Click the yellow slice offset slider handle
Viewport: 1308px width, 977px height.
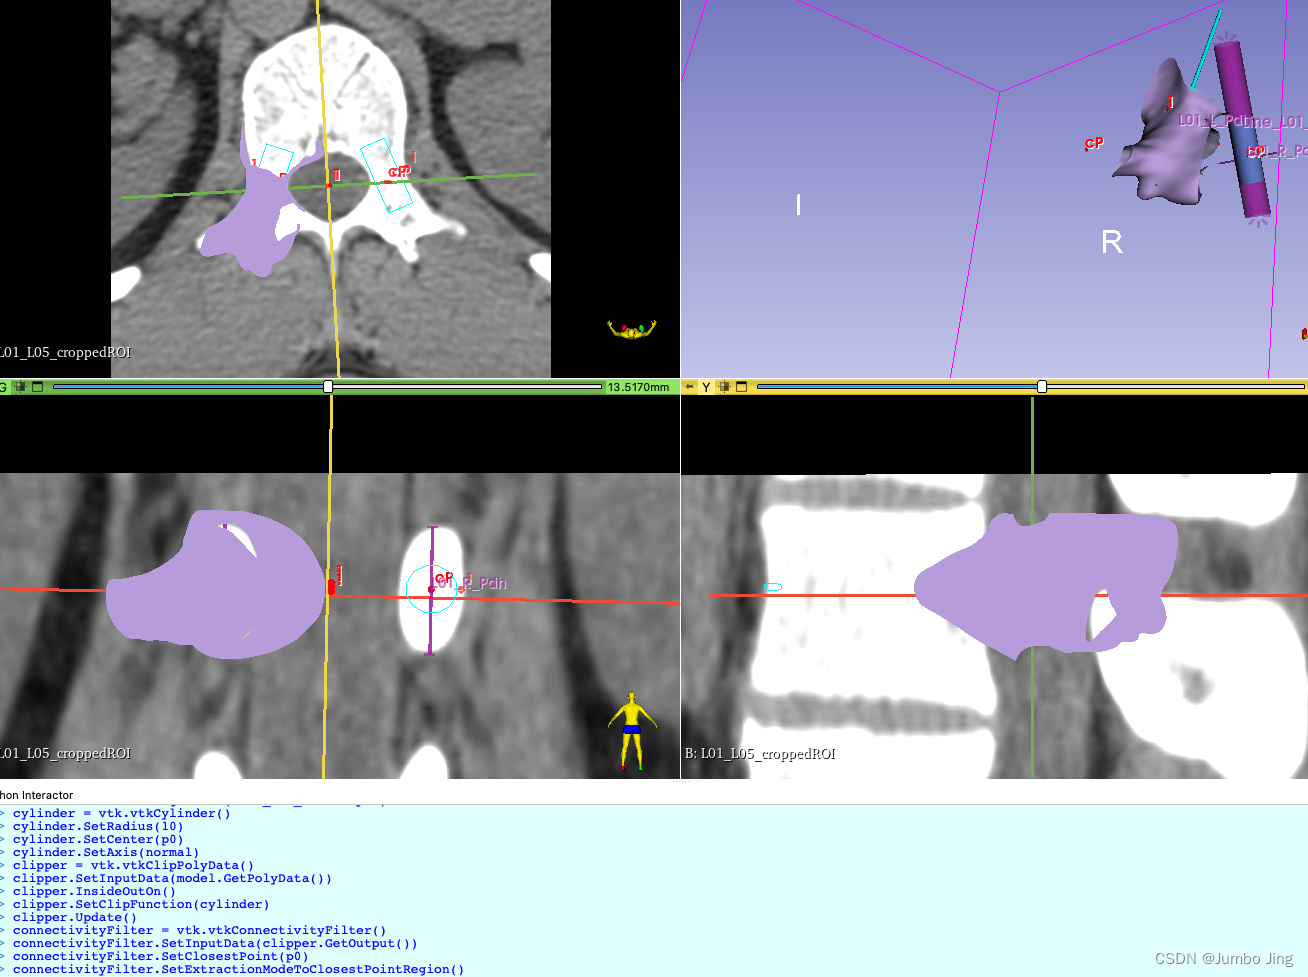(x=1042, y=386)
